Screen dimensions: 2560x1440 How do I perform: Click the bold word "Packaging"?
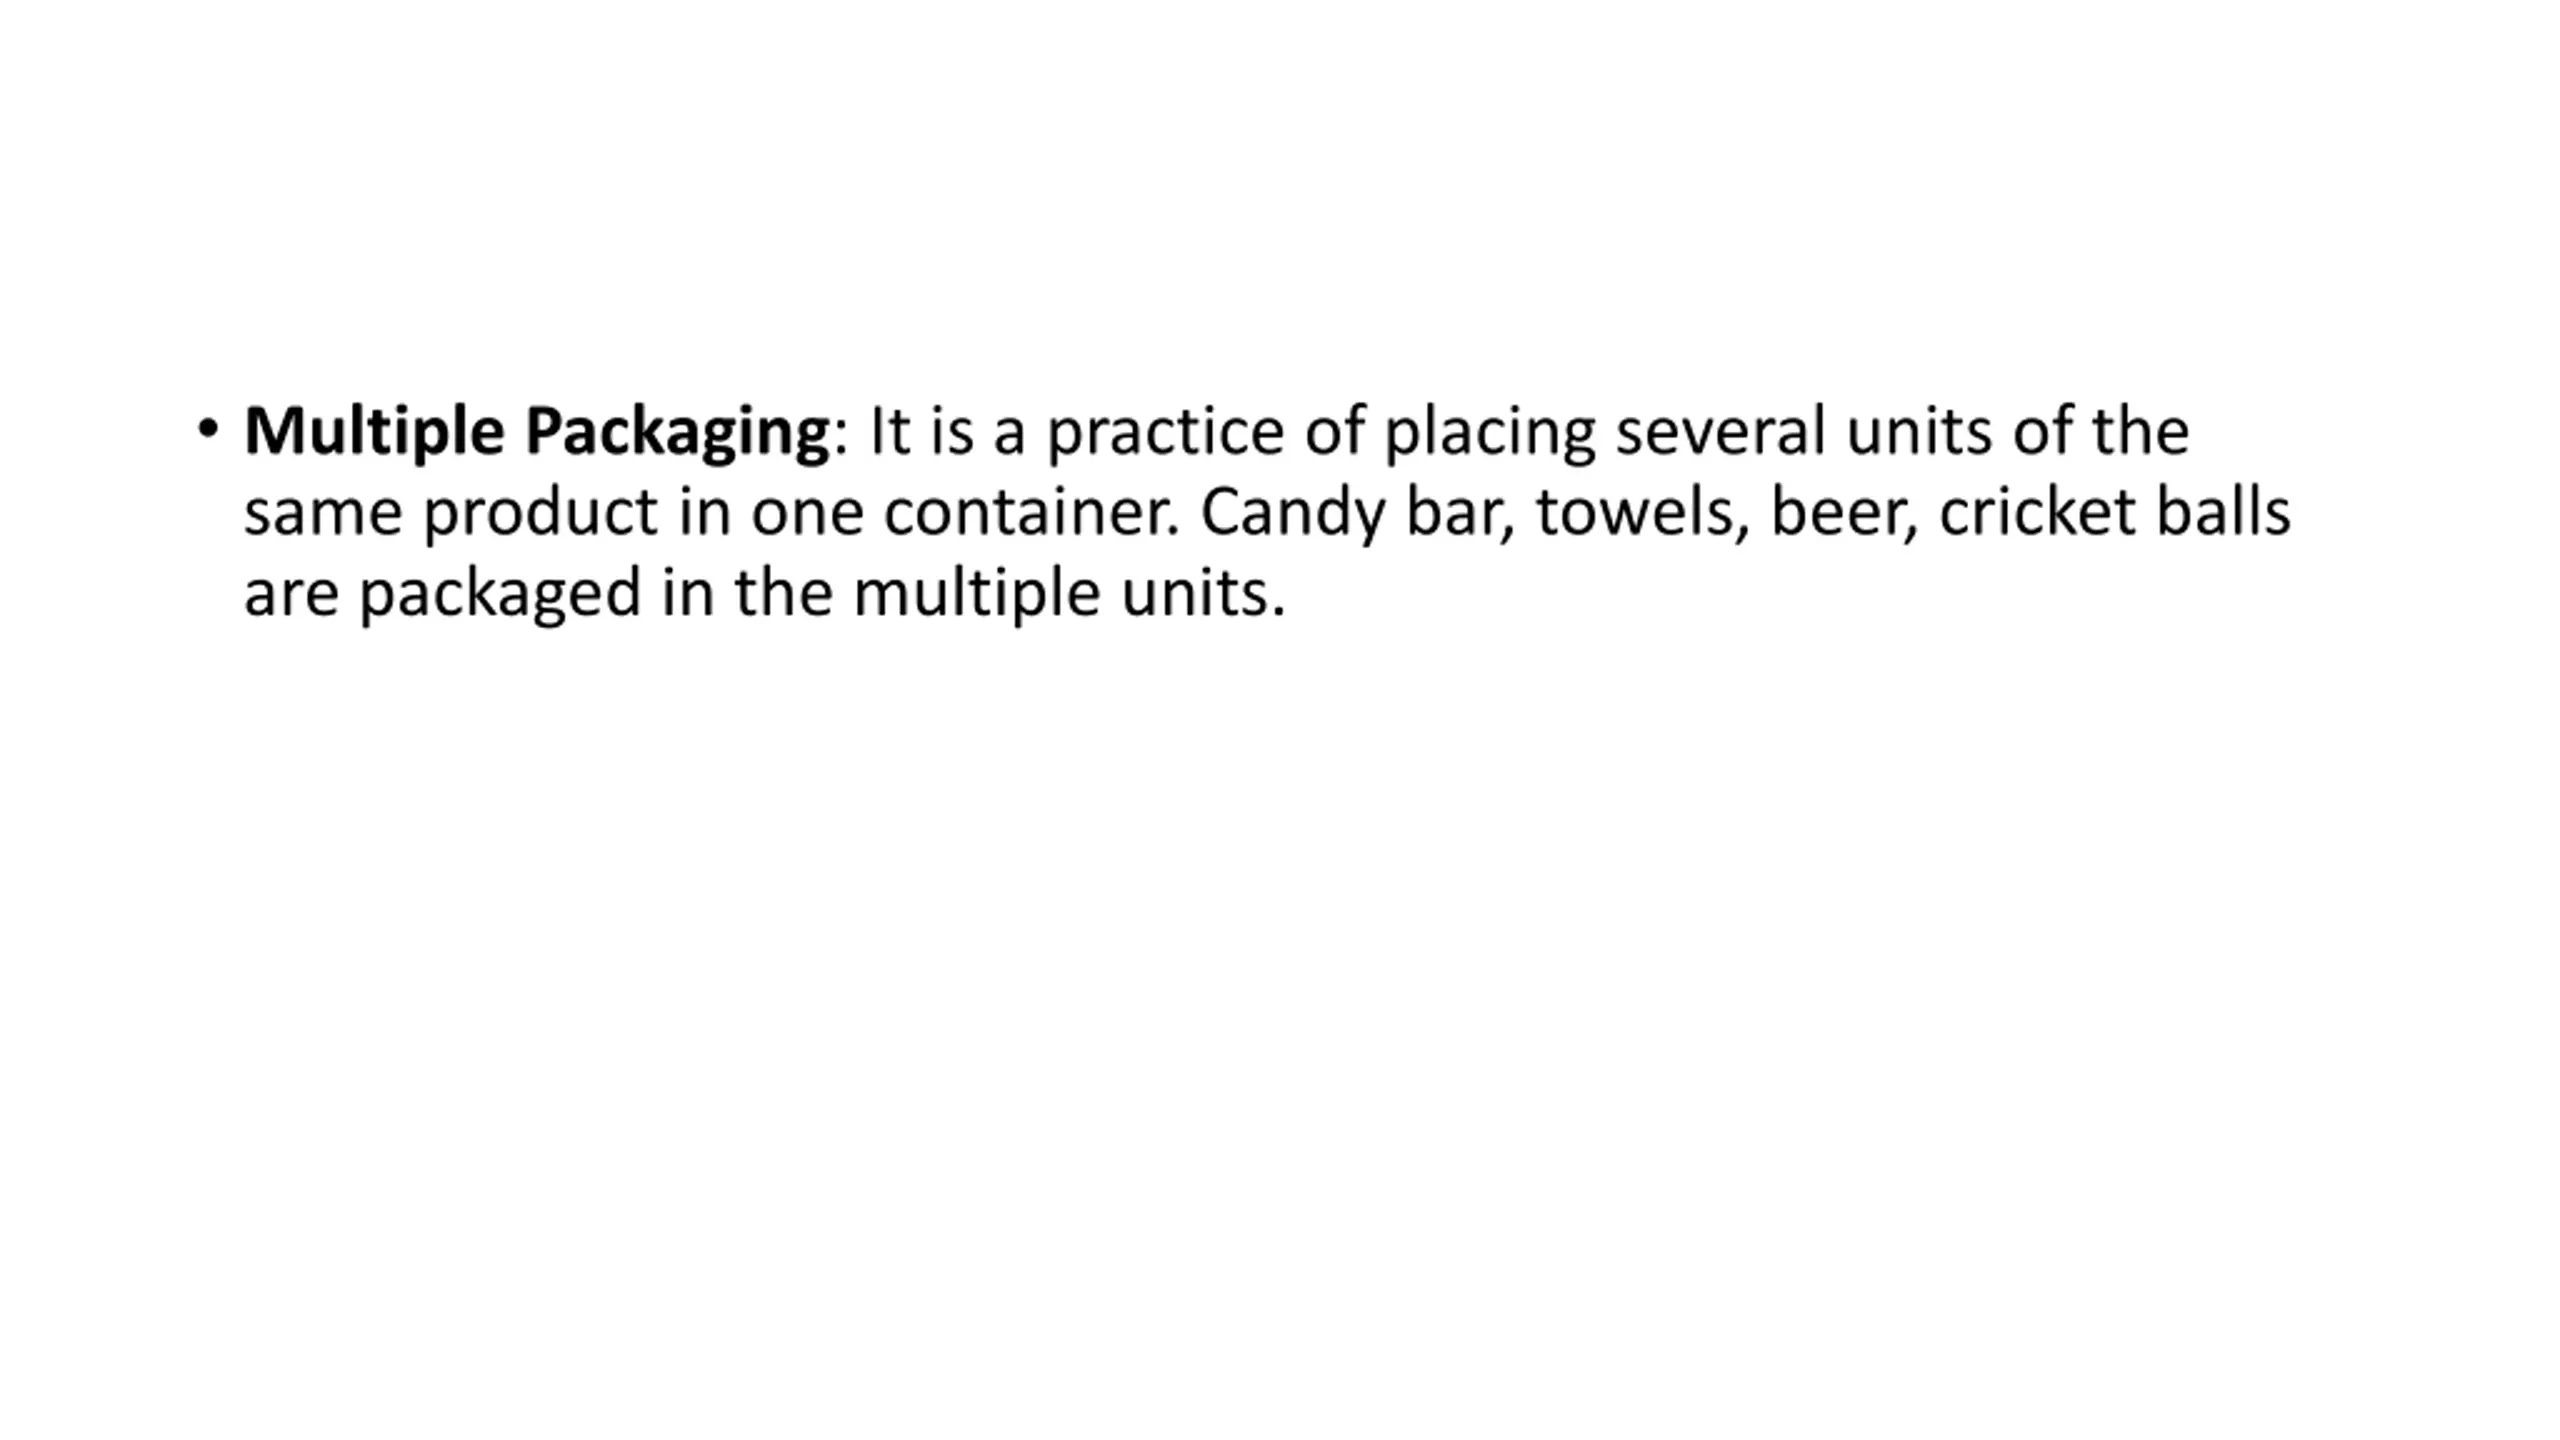coord(677,434)
